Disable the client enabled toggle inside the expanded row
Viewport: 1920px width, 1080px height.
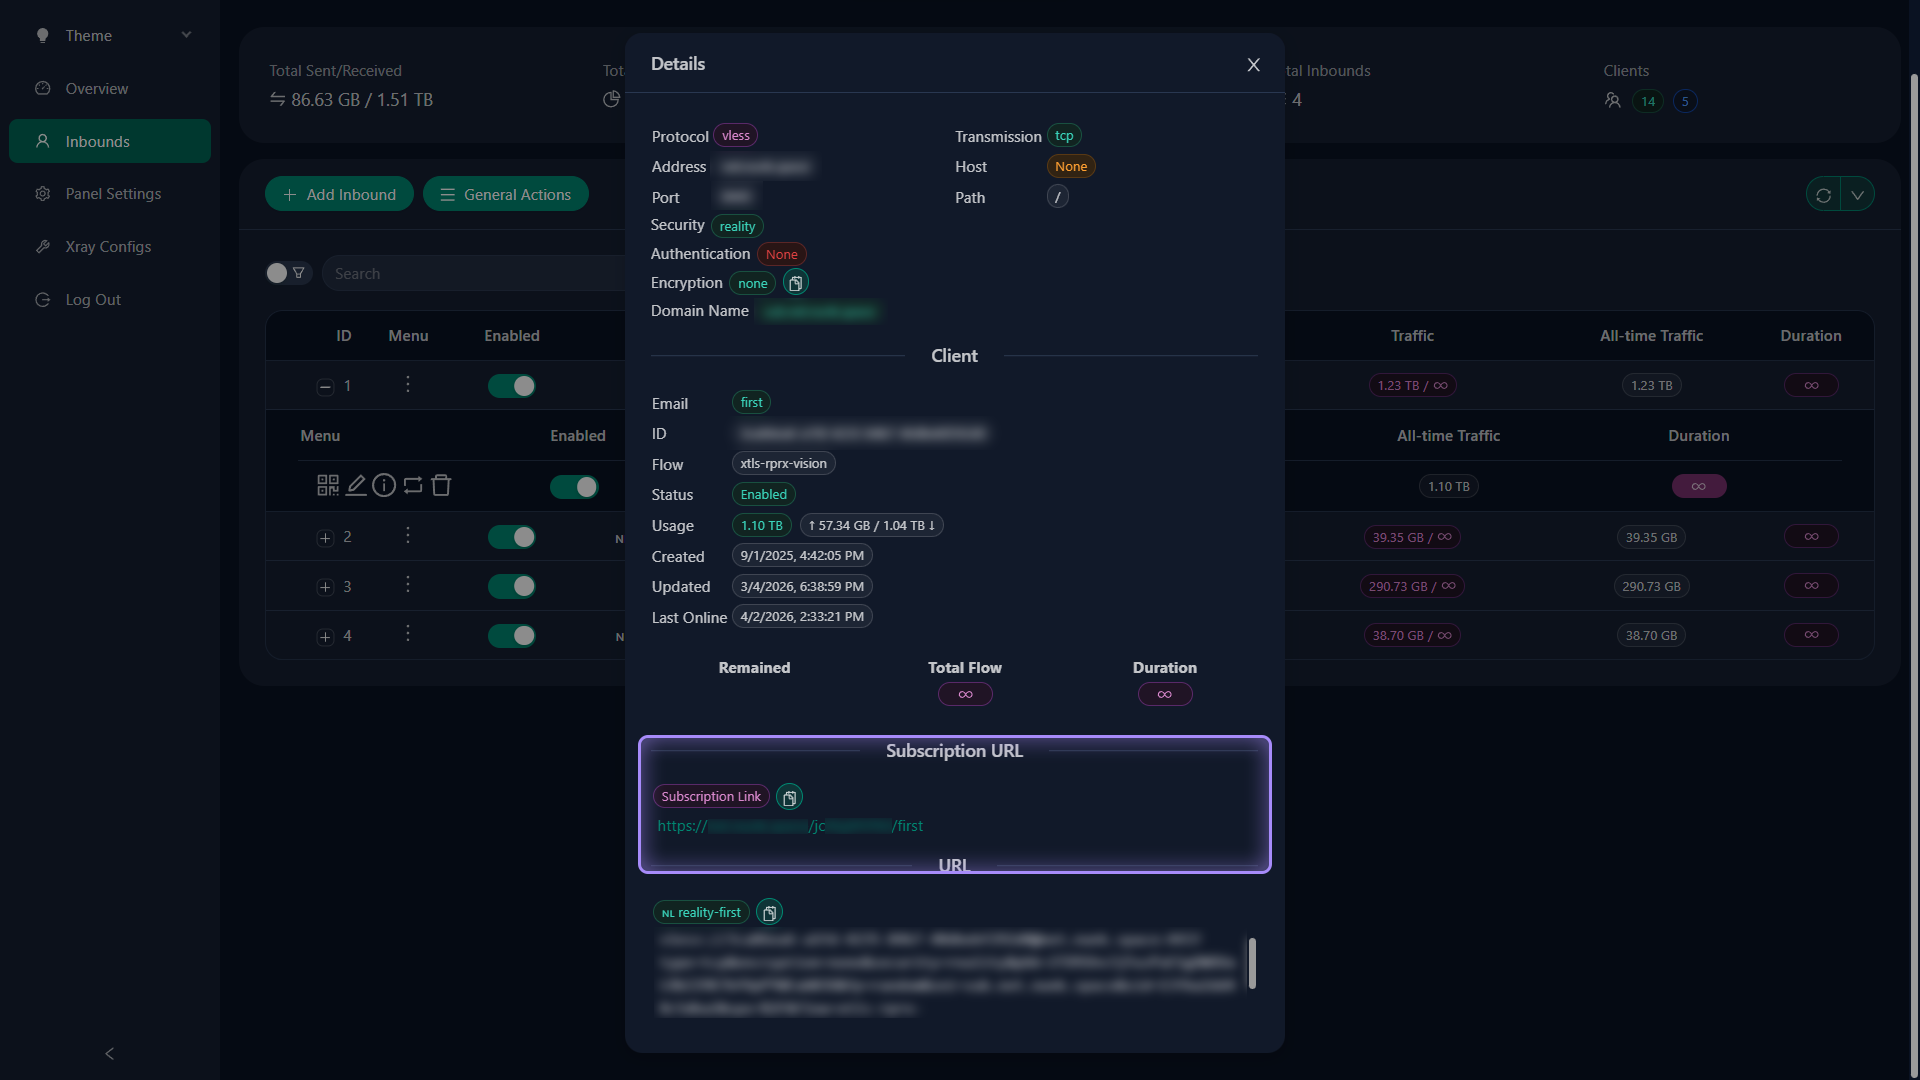click(x=574, y=487)
